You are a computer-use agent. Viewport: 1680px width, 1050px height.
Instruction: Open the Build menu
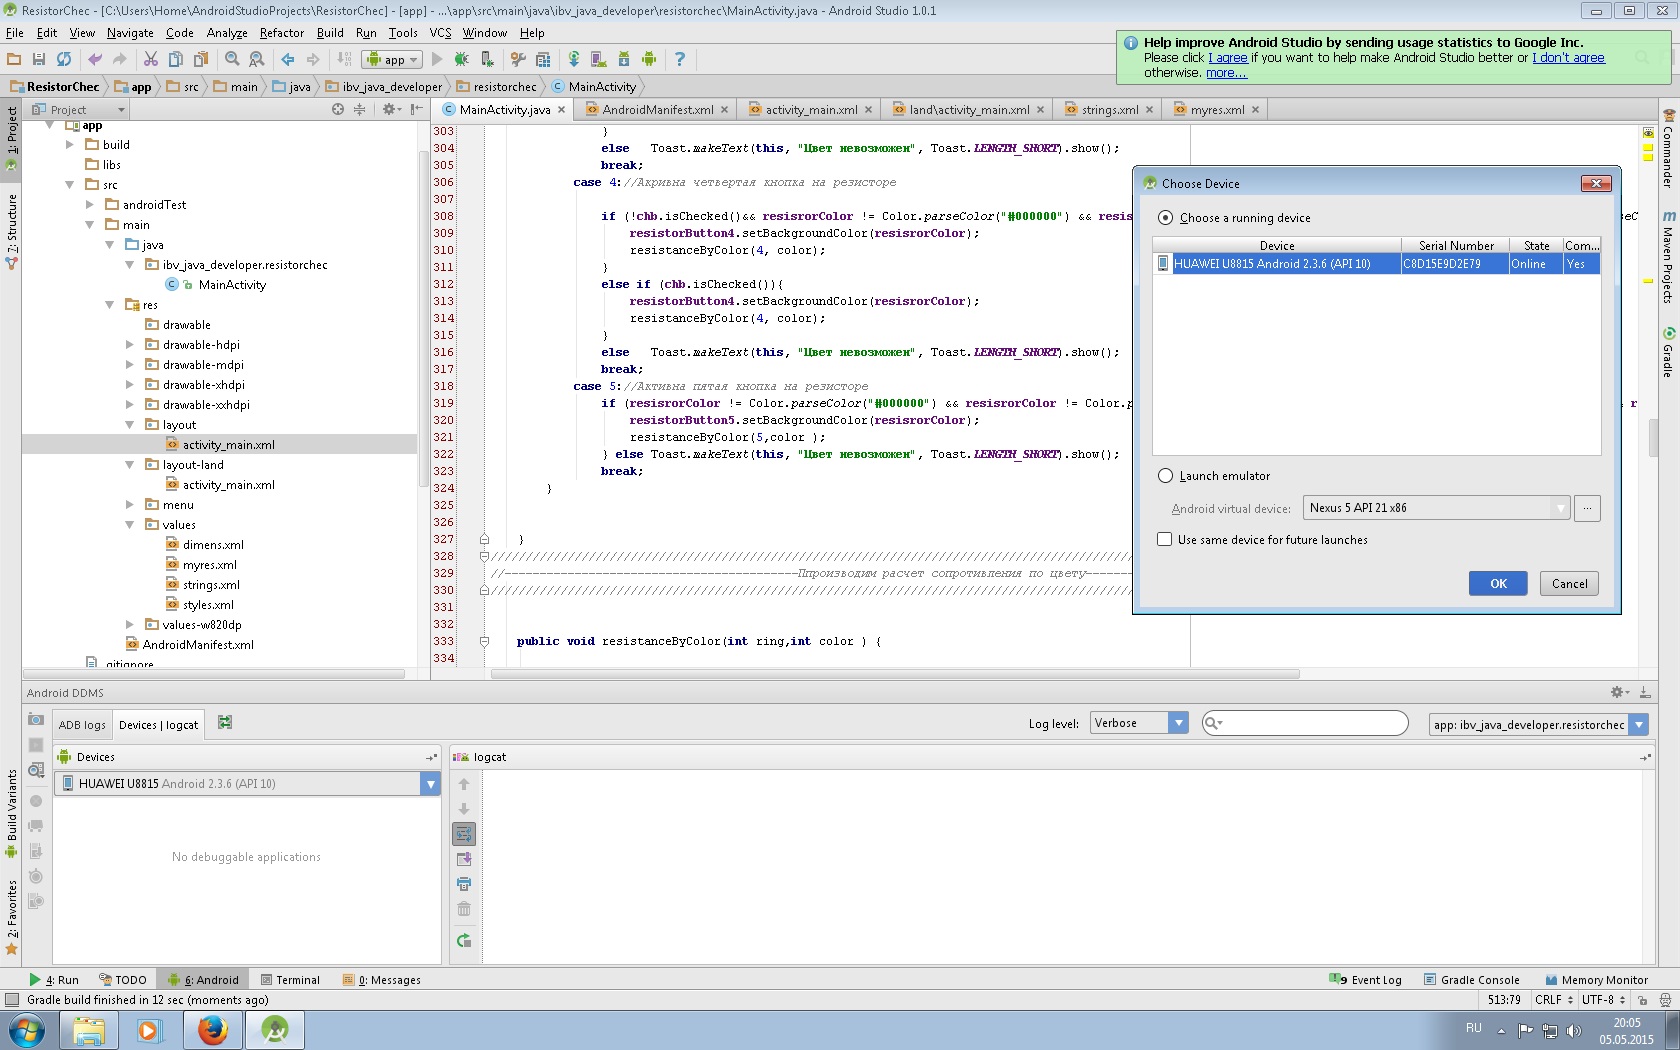tap(330, 33)
